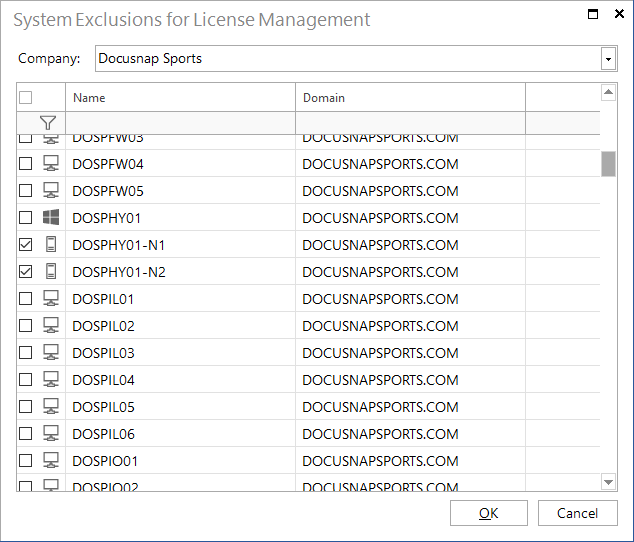Check the DOSPIO01 checkbox
Screen dimensions: 634x542
25,461
